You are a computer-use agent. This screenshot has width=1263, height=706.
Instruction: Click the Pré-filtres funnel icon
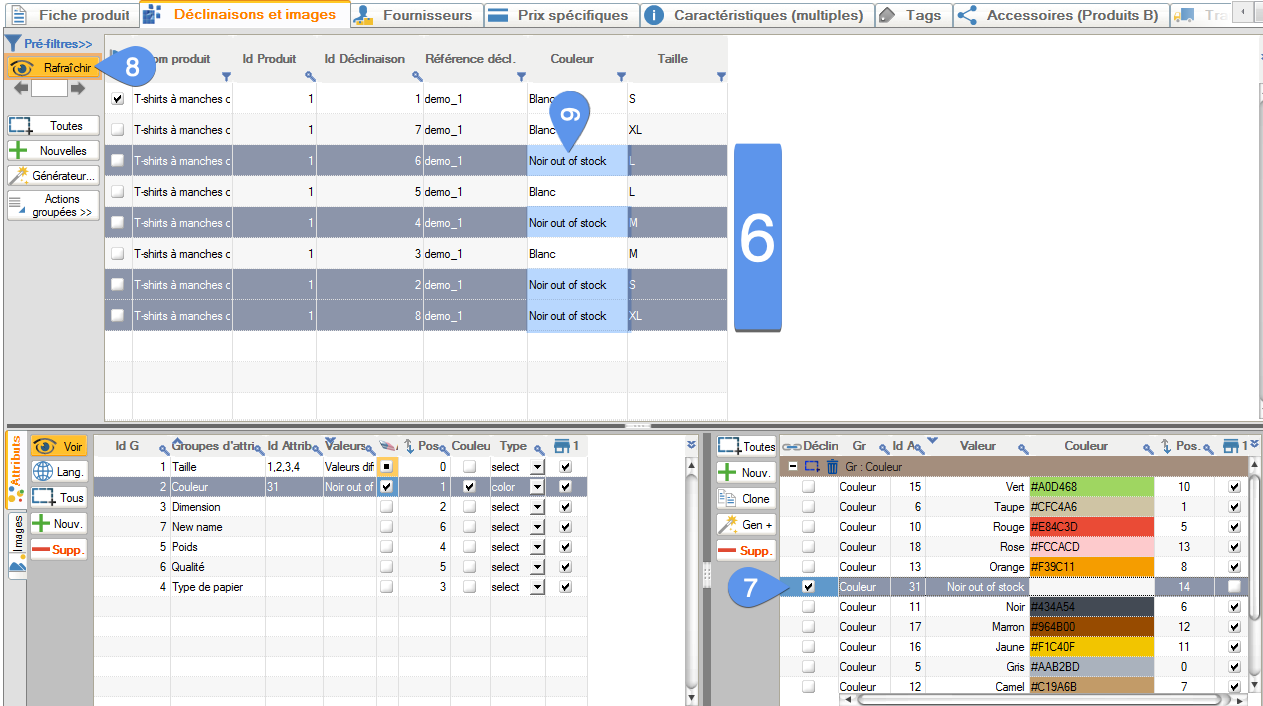tap(13, 44)
